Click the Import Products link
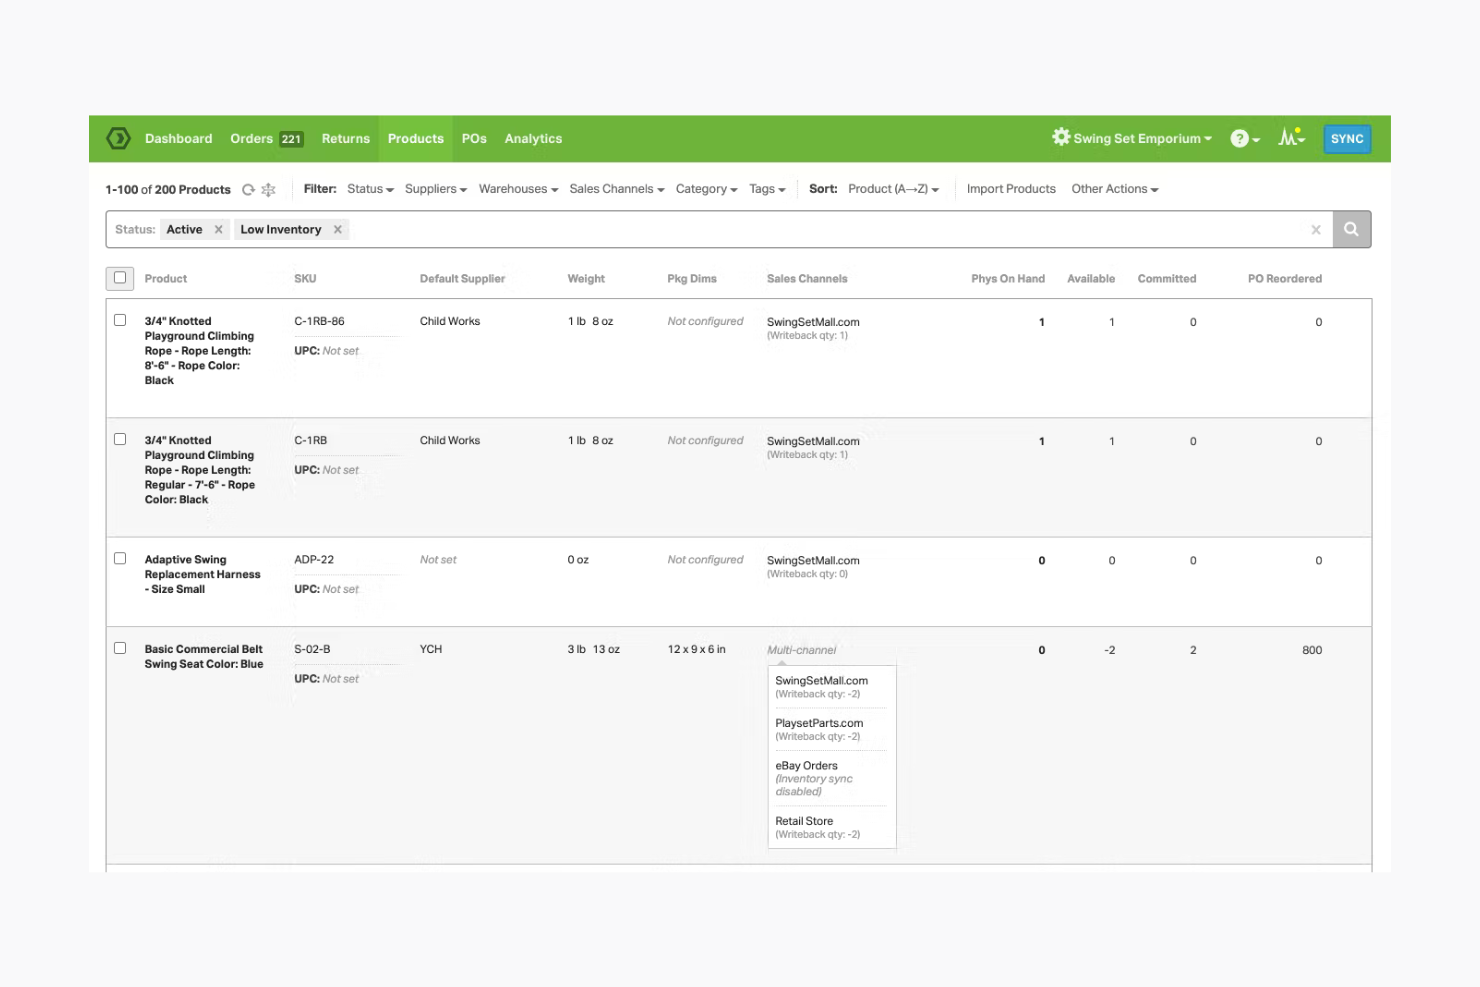The height and width of the screenshot is (987, 1480). coord(1011,188)
